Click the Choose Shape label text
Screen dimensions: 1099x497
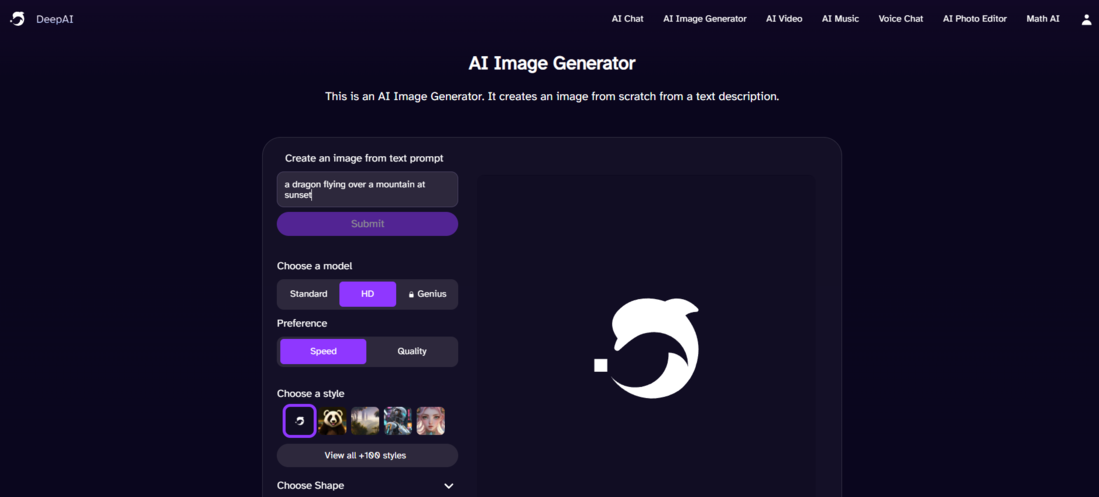310,485
